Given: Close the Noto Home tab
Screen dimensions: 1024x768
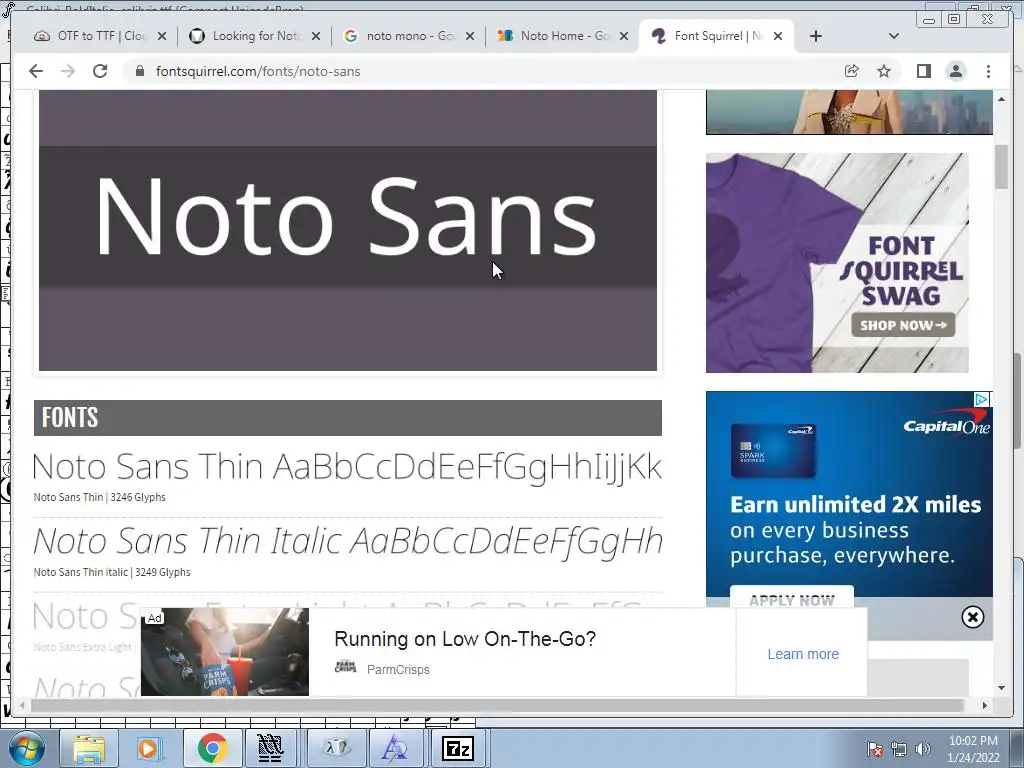Looking at the screenshot, I should [624, 36].
